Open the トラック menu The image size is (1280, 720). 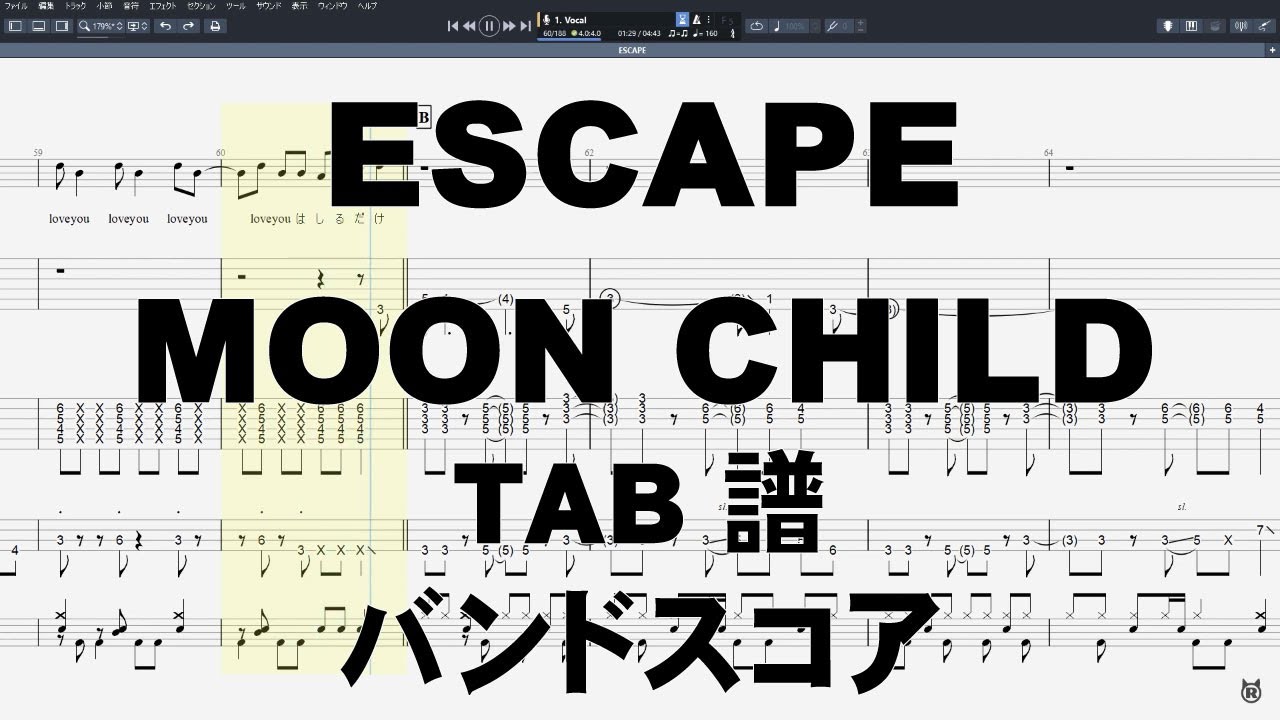coord(75,6)
